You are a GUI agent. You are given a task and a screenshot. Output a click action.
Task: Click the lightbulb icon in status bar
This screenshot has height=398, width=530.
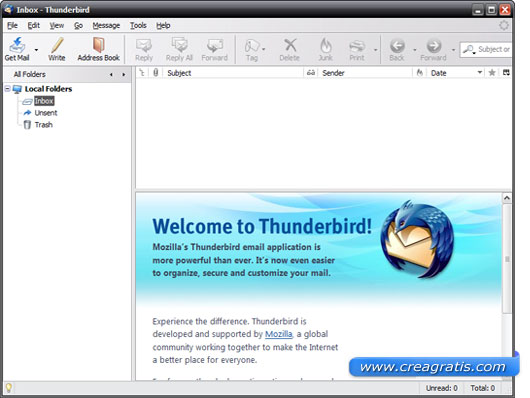8,388
